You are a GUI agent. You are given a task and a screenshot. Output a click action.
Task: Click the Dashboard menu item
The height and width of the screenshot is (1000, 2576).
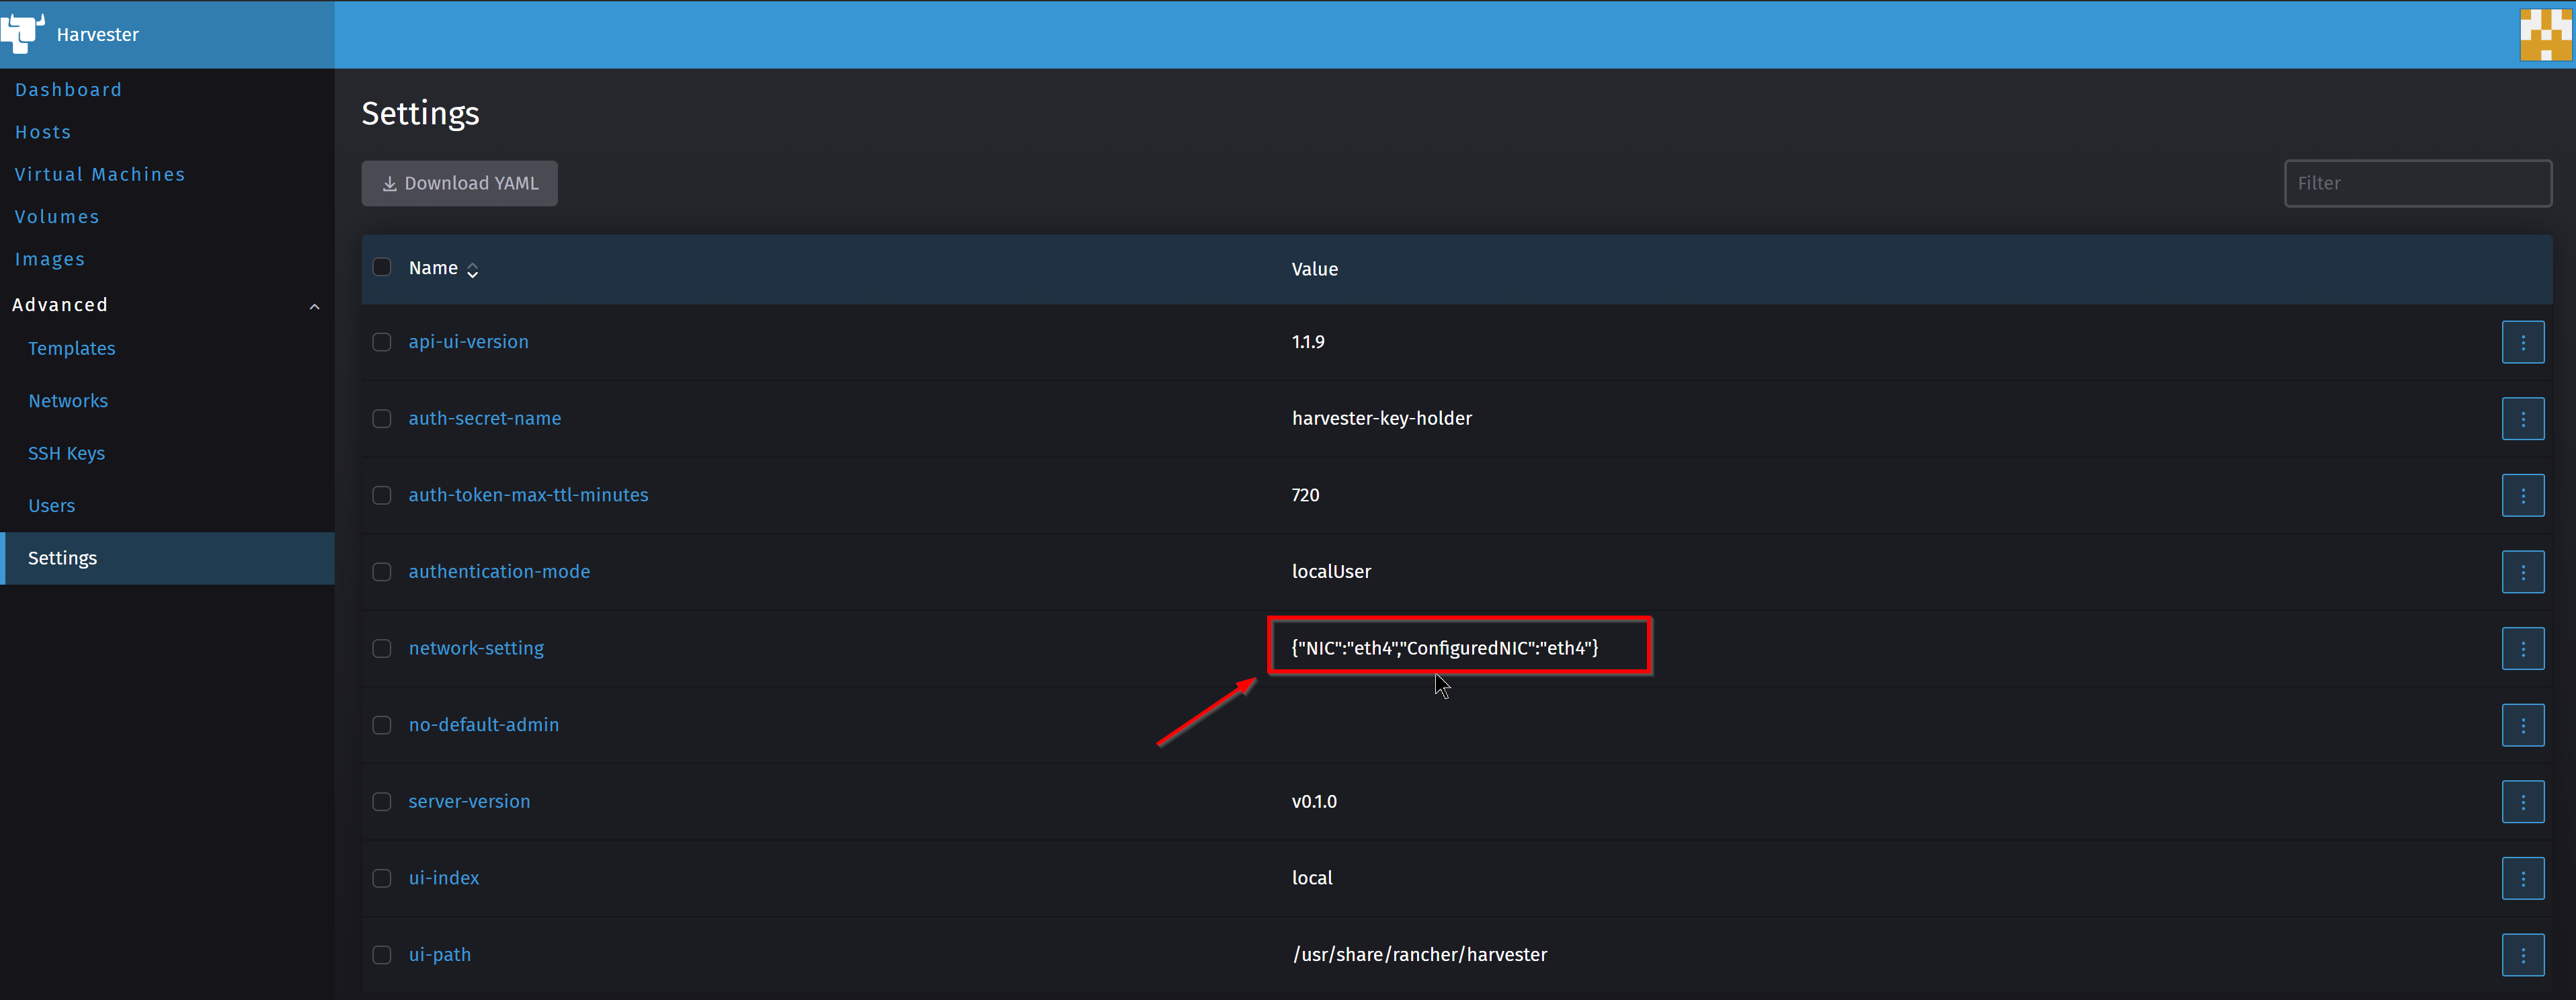pos(67,89)
